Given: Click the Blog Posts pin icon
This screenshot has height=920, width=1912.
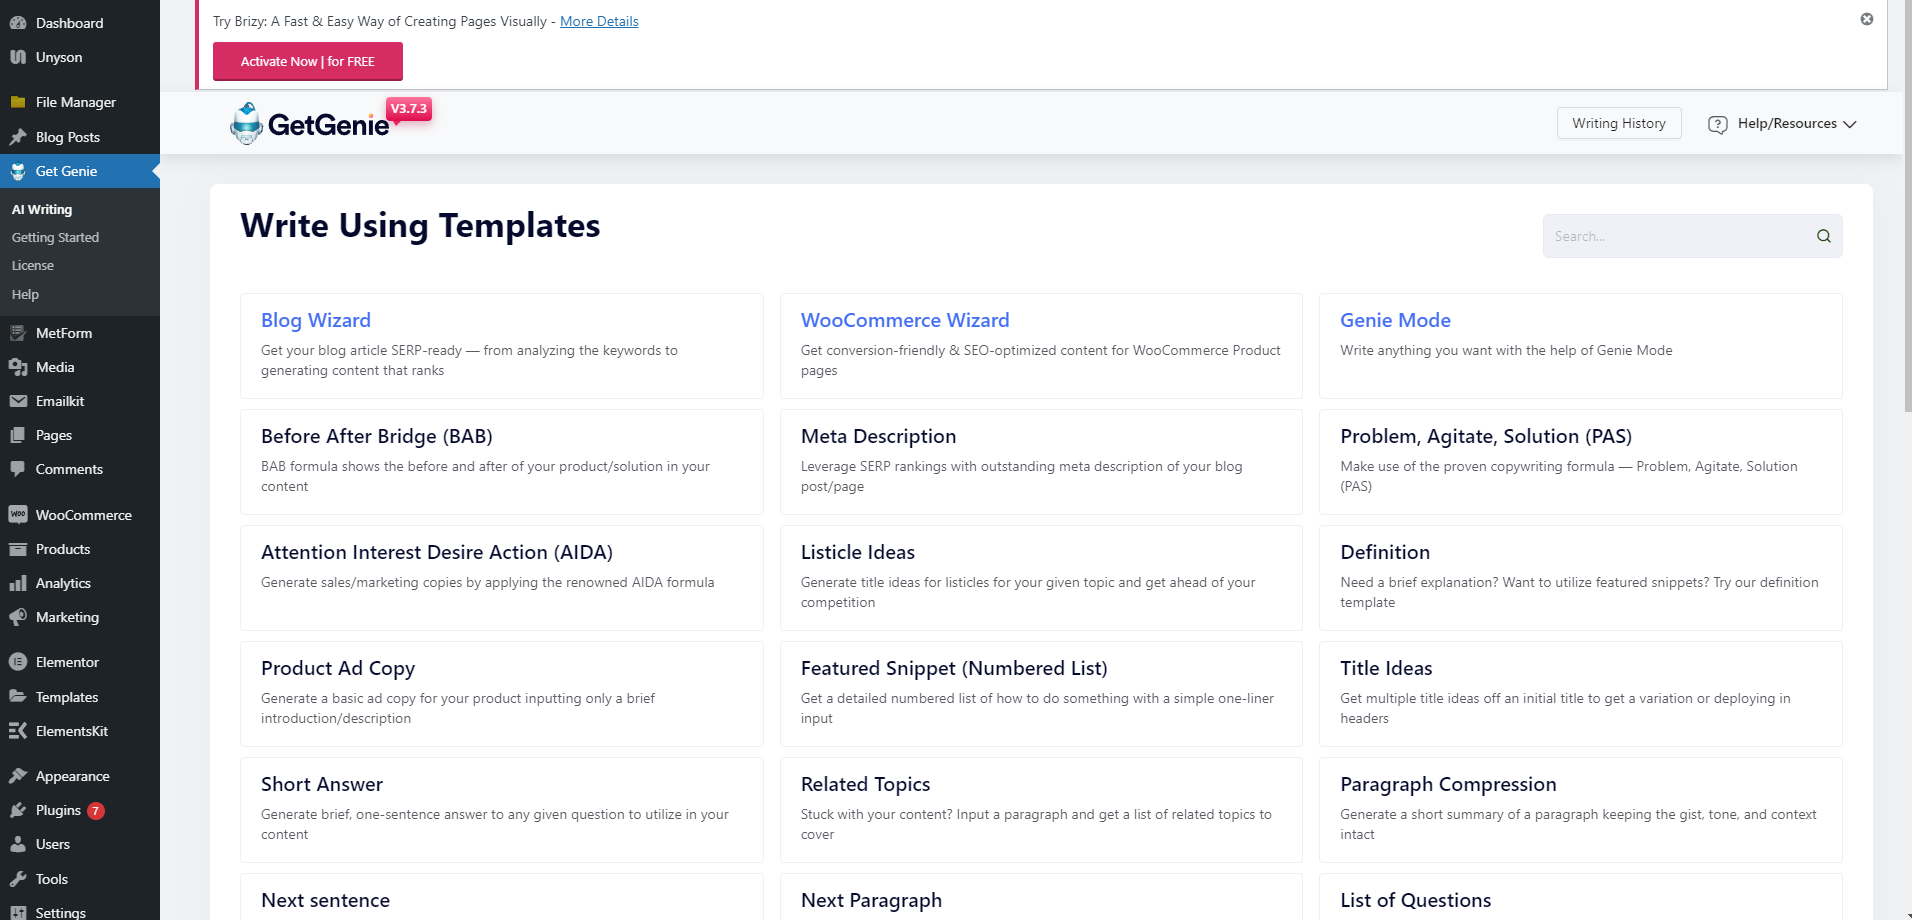Looking at the screenshot, I should (x=18, y=137).
